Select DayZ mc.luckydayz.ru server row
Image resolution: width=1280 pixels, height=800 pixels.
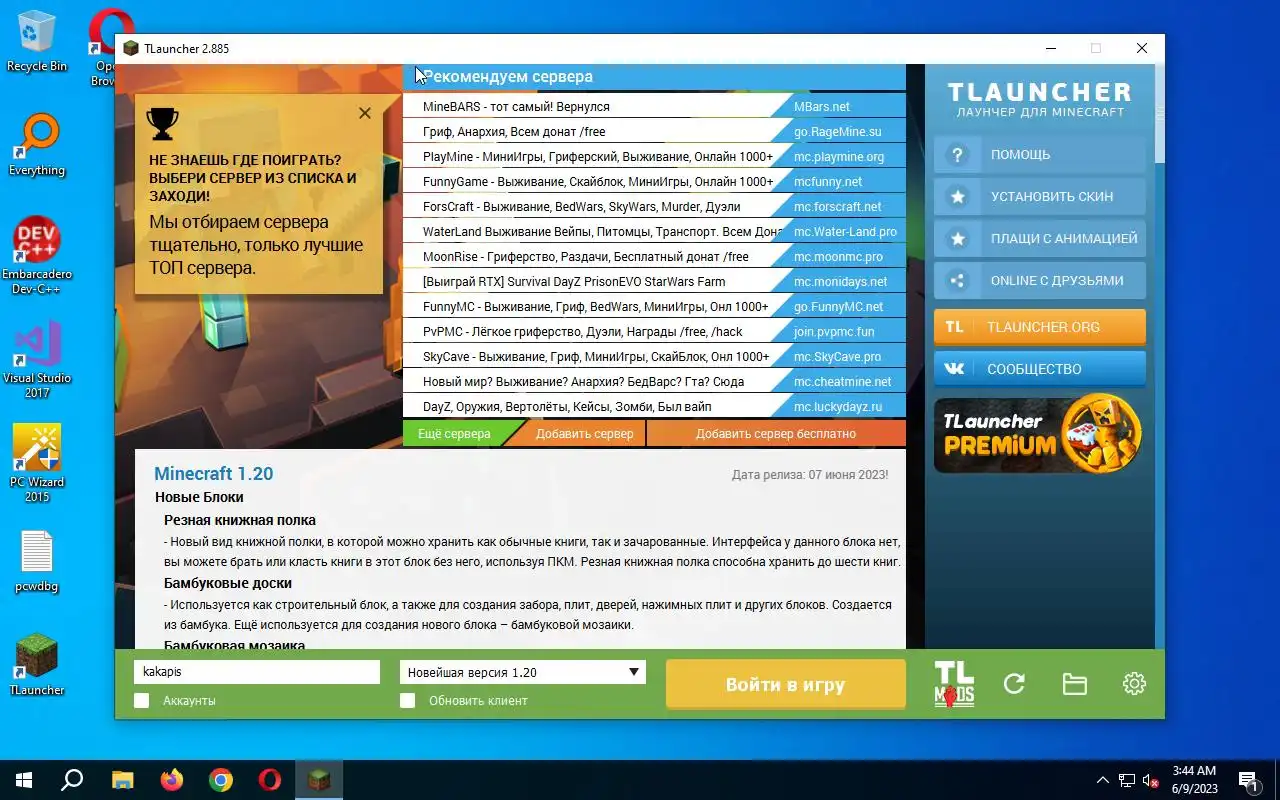point(654,406)
